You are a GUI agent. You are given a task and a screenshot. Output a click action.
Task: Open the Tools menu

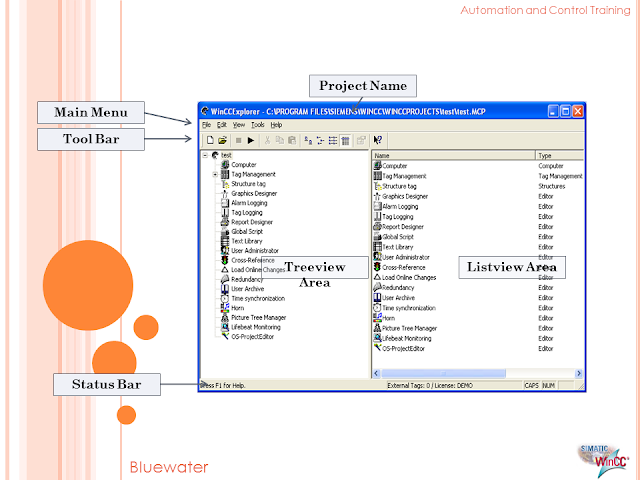pos(258,125)
